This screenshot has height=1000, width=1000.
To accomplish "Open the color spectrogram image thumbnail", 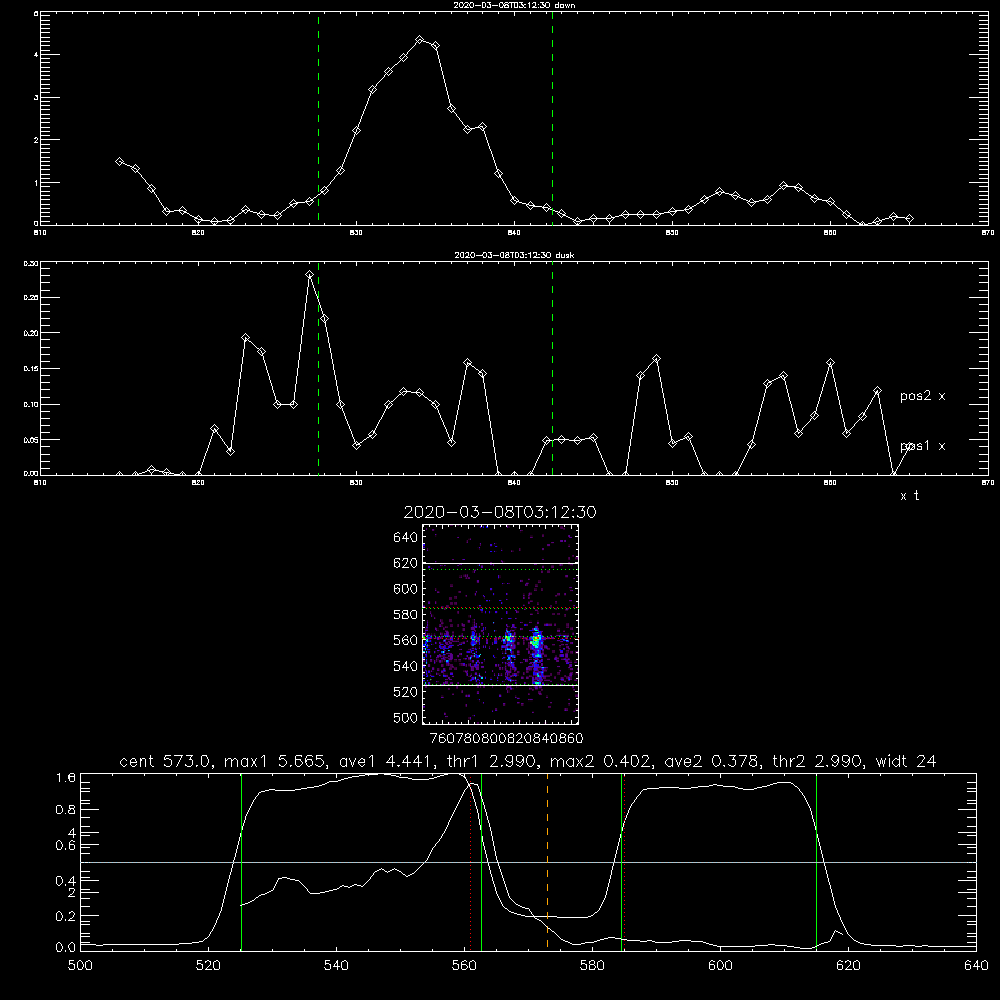I will (x=500, y=624).
